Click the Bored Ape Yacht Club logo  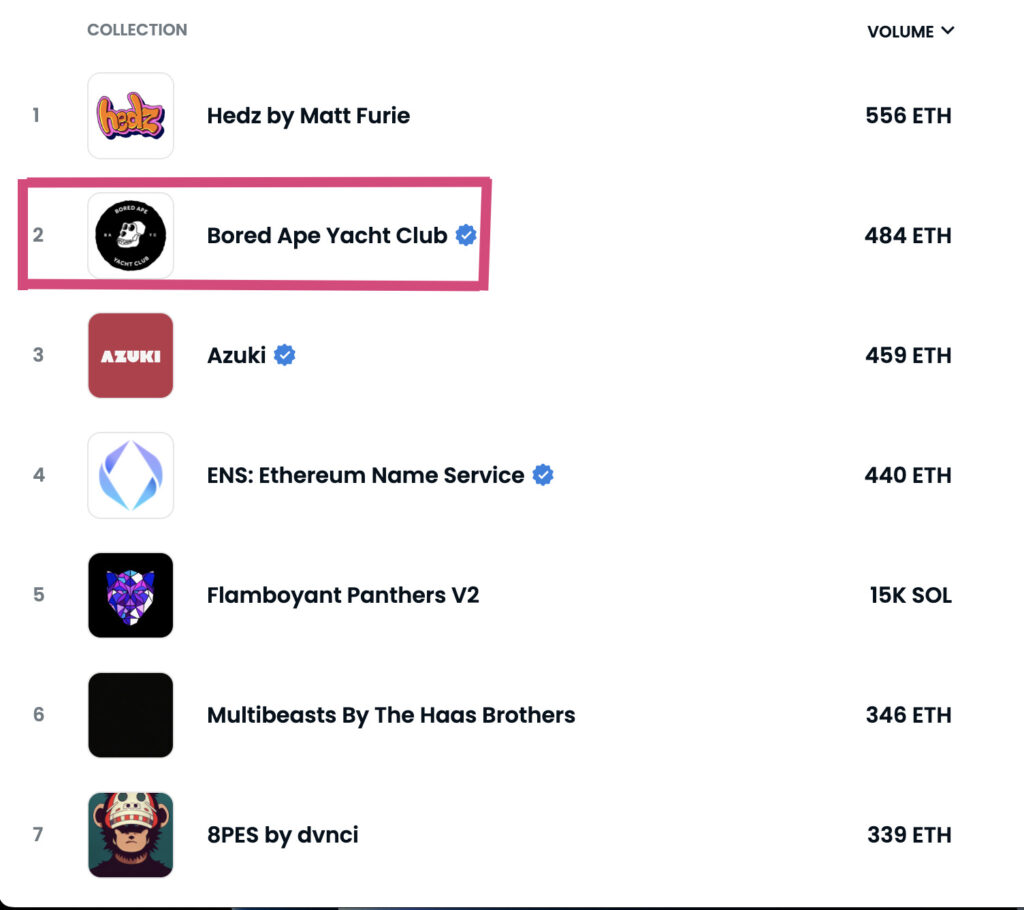[130, 236]
